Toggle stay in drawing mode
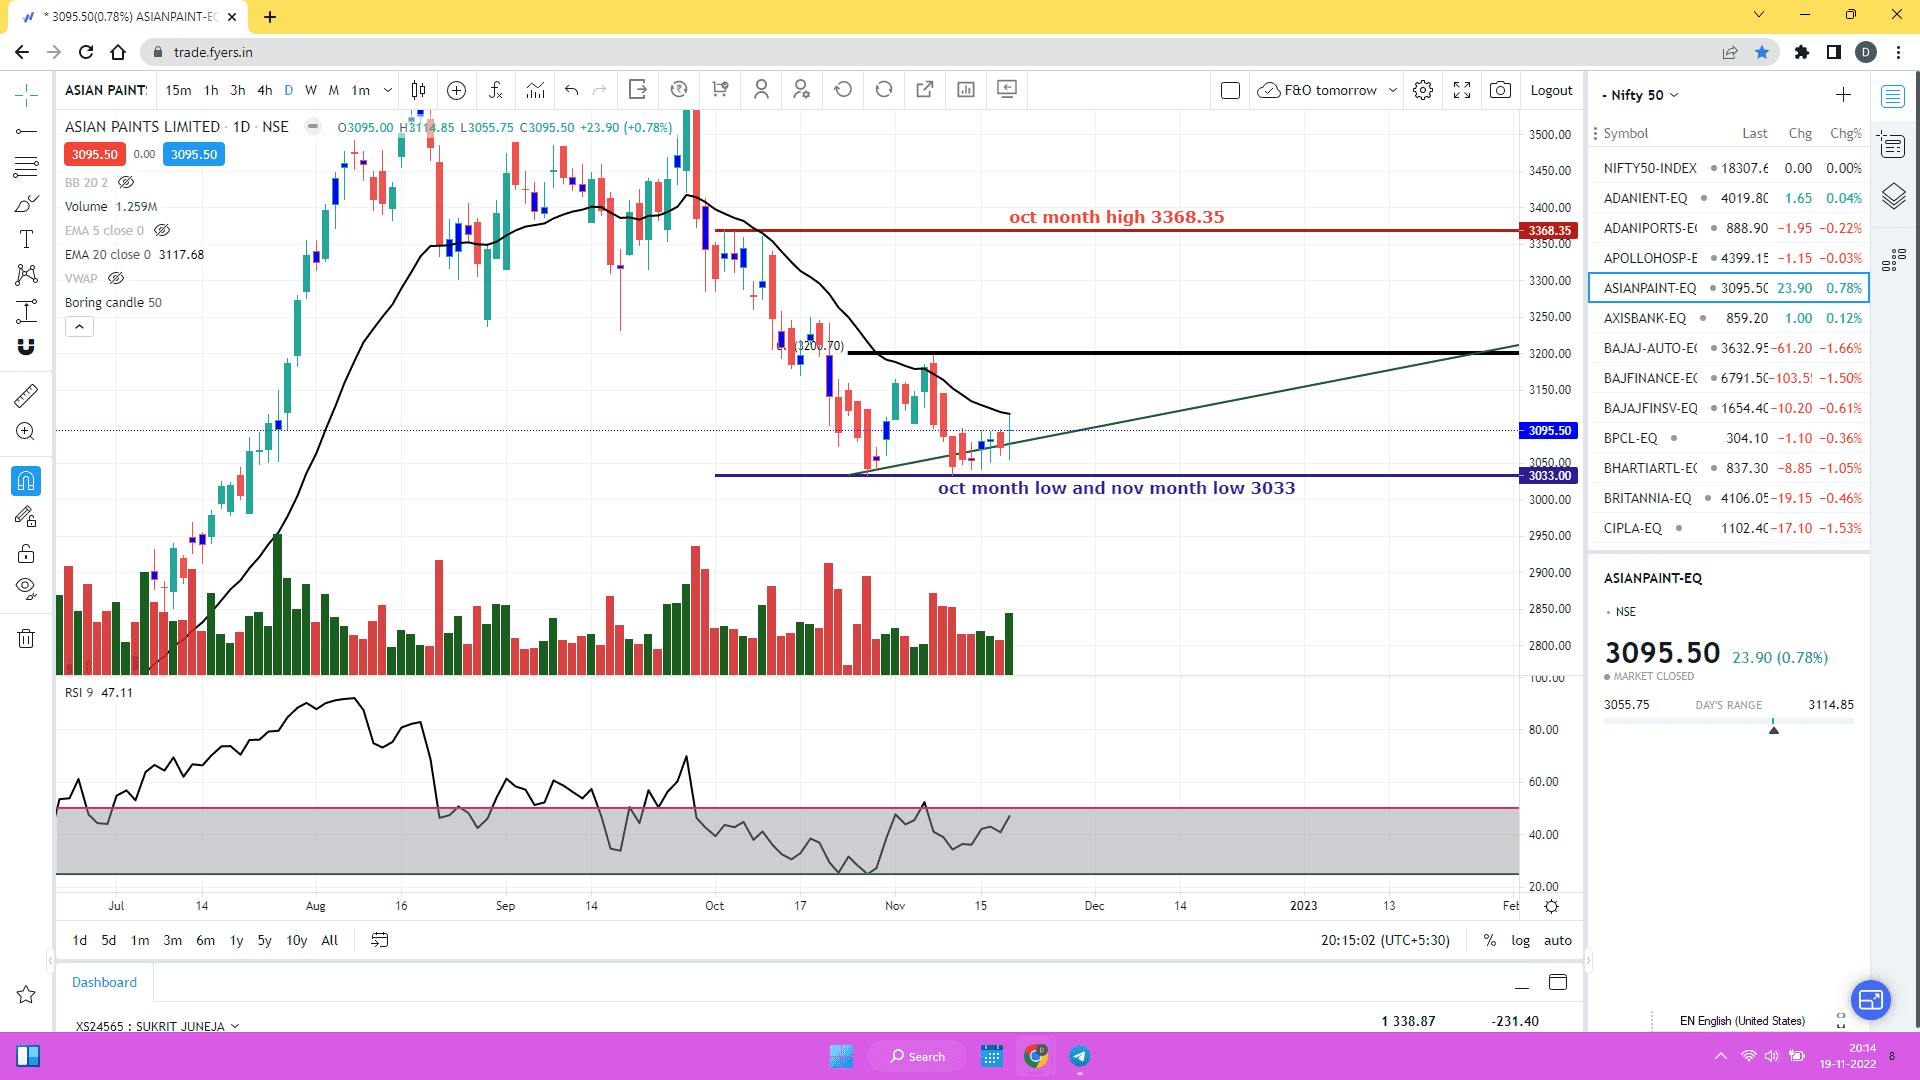 click(x=26, y=517)
